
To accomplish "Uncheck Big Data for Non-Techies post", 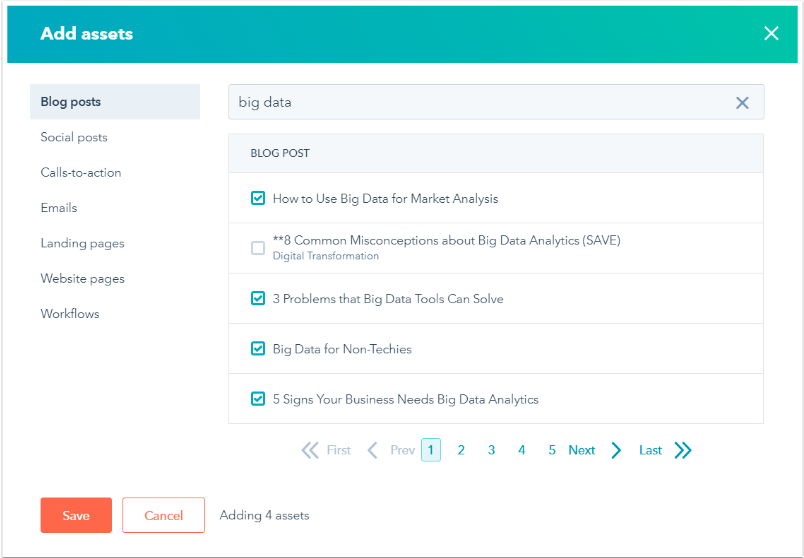I will click(258, 349).
